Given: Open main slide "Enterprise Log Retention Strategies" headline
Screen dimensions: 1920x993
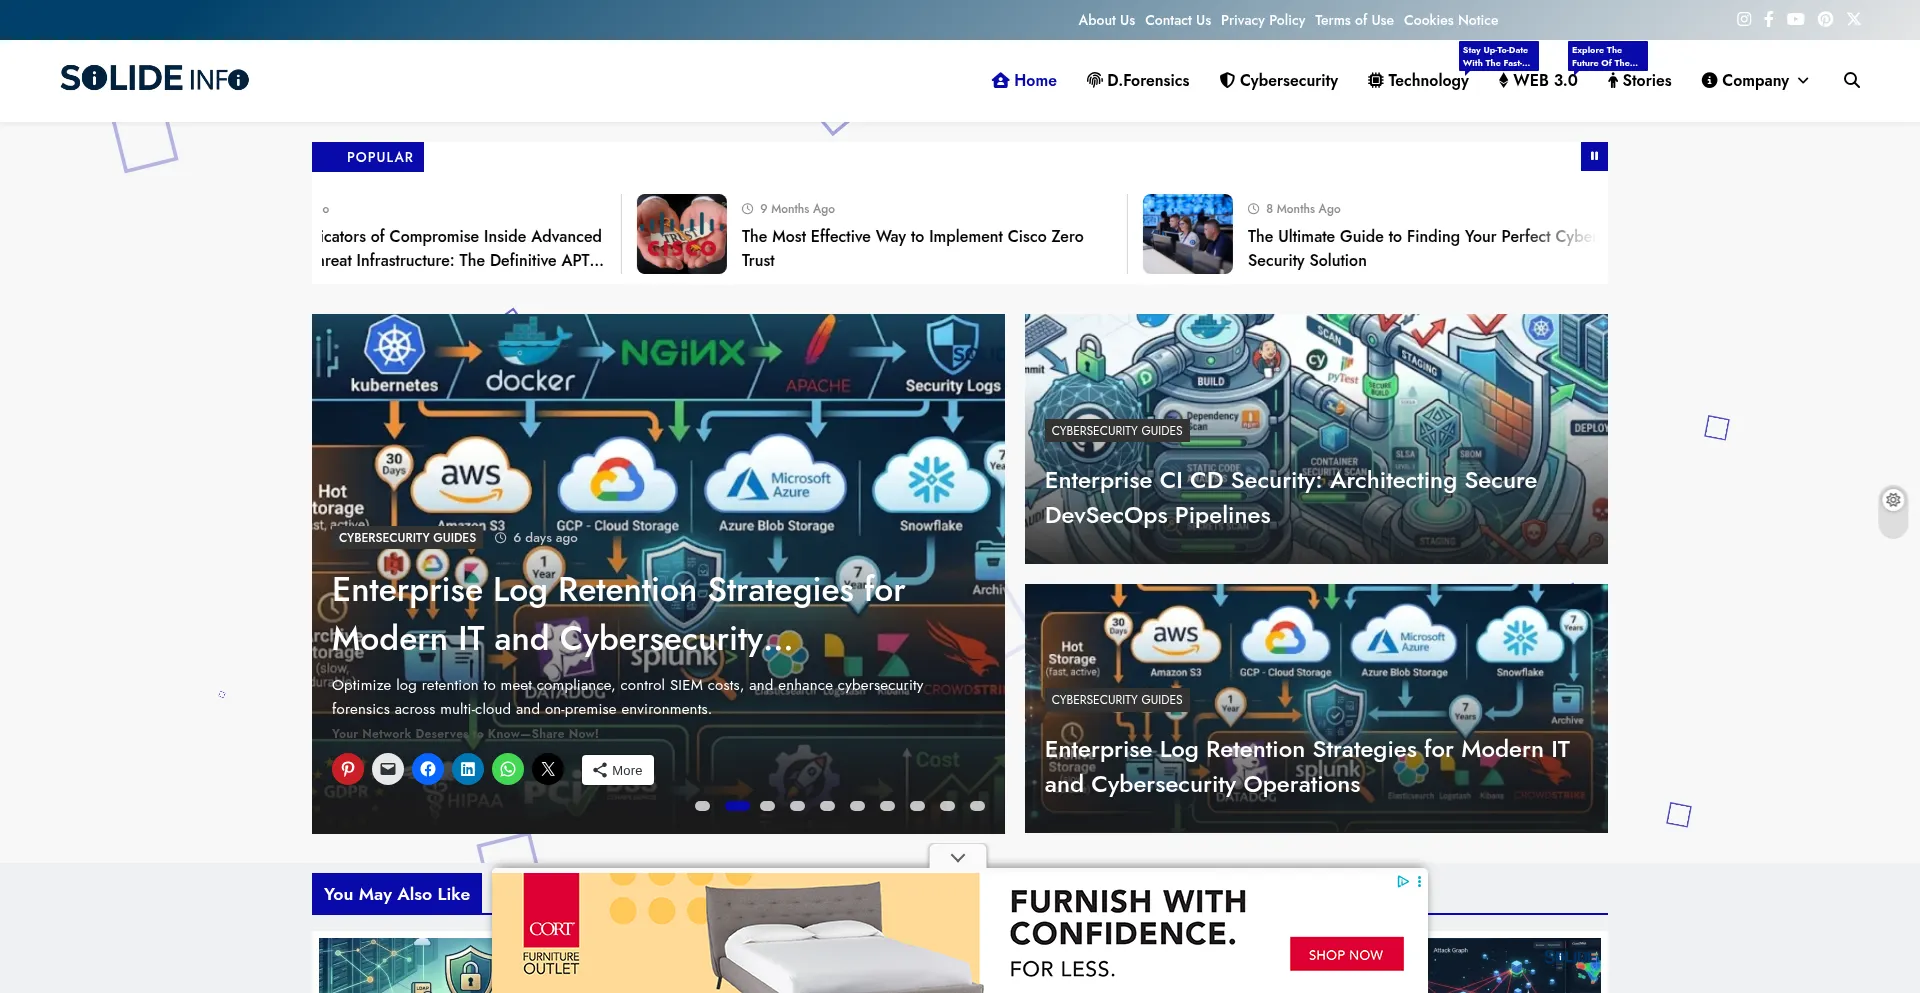Looking at the screenshot, I should click(x=618, y=614).
